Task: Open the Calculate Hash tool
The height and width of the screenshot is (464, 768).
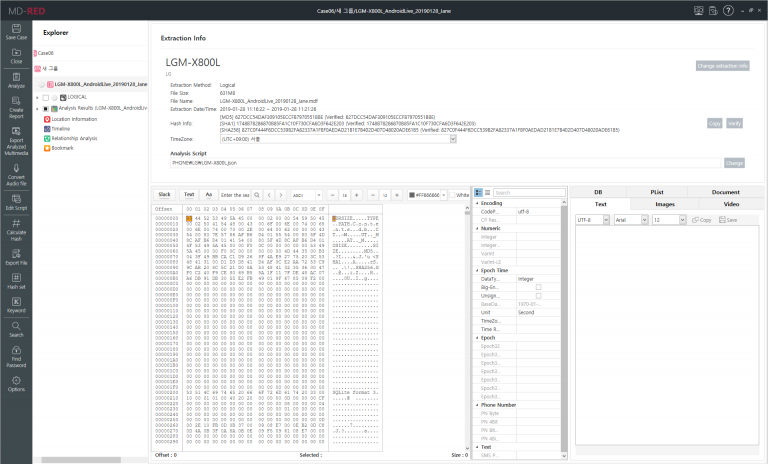Action: (x=16, y=230)
